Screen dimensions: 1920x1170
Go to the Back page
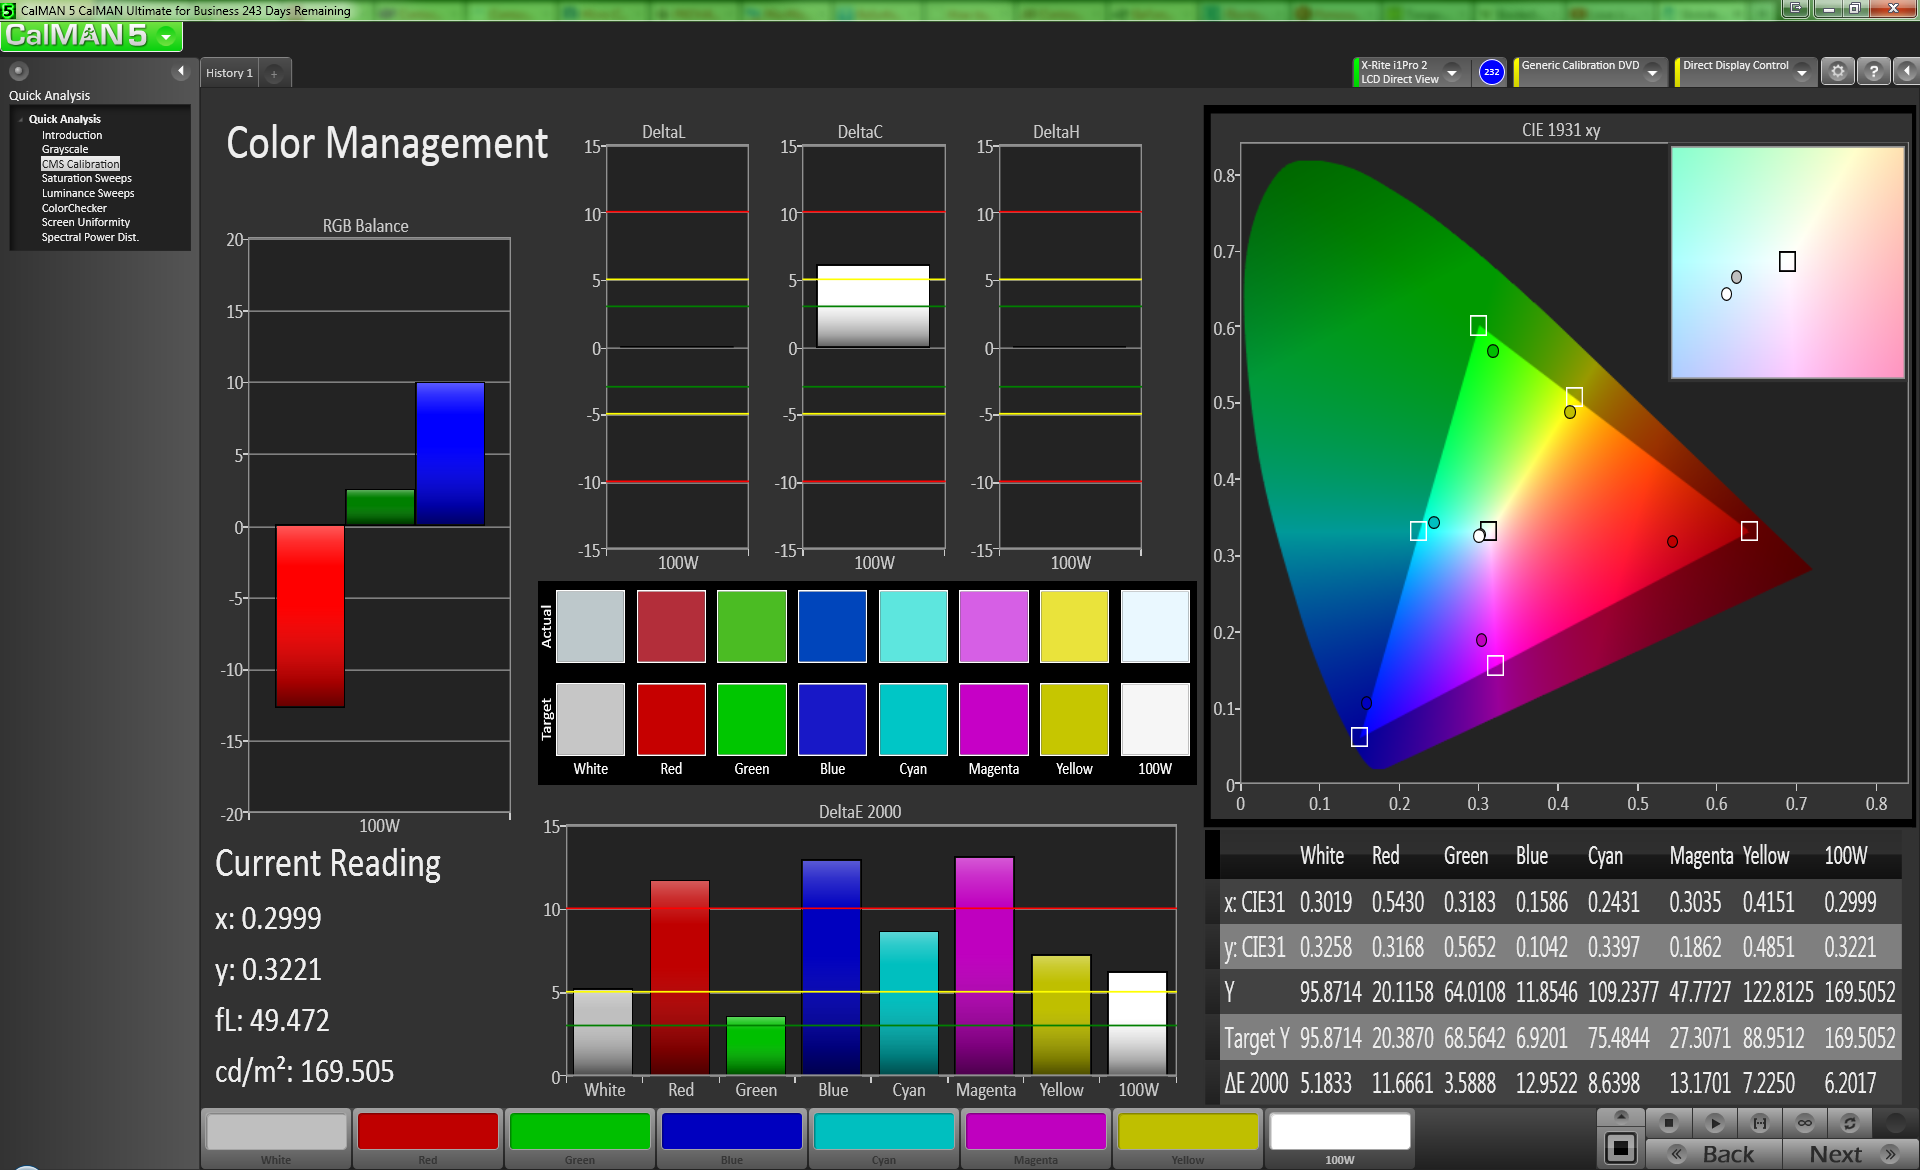pos(1727,1154)
